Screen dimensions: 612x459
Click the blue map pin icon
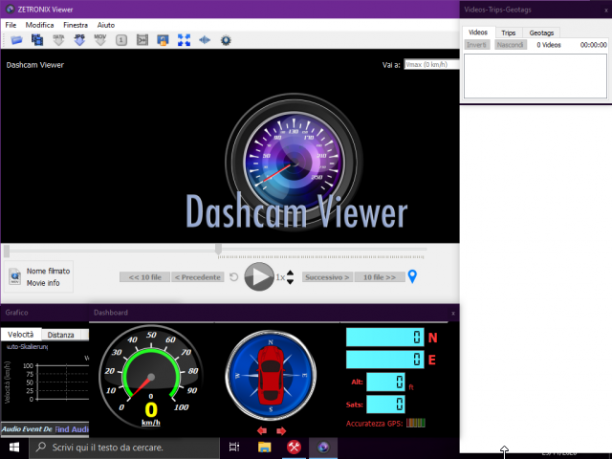pos(412,276)
